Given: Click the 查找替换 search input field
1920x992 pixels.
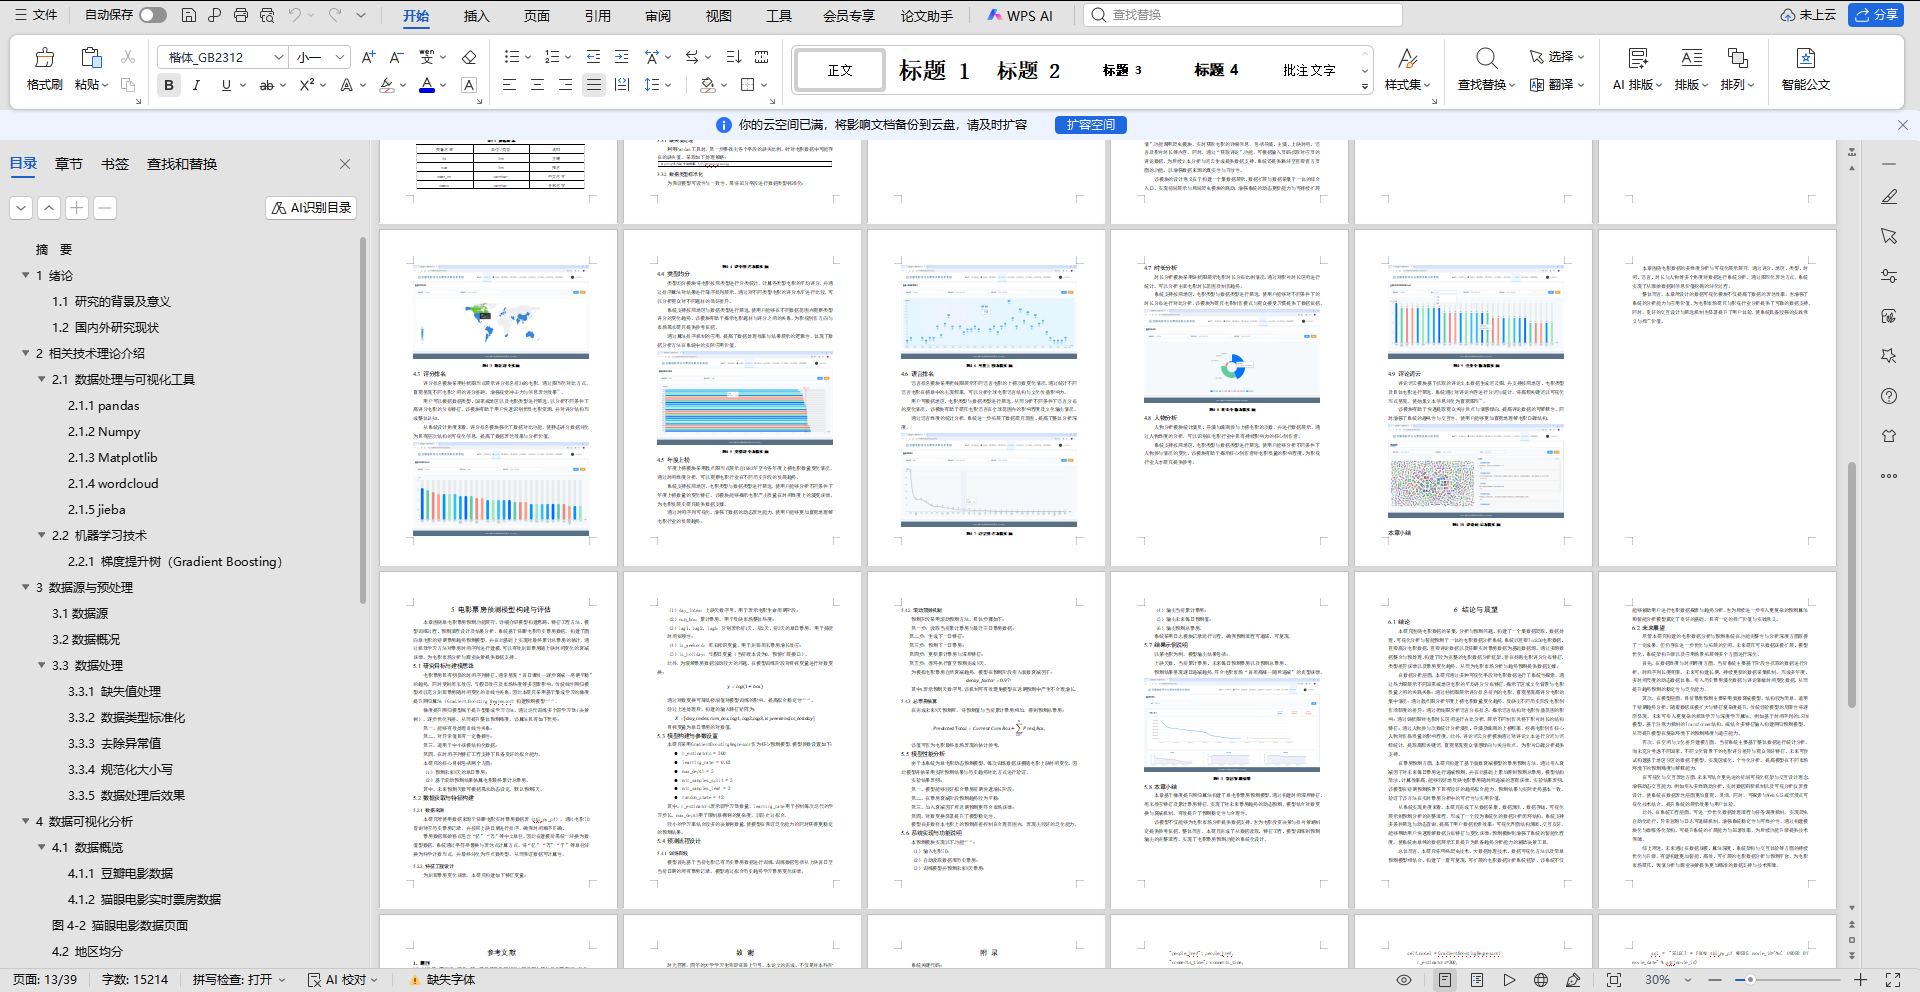Looking at the screenshot, I should (1243, 15).
